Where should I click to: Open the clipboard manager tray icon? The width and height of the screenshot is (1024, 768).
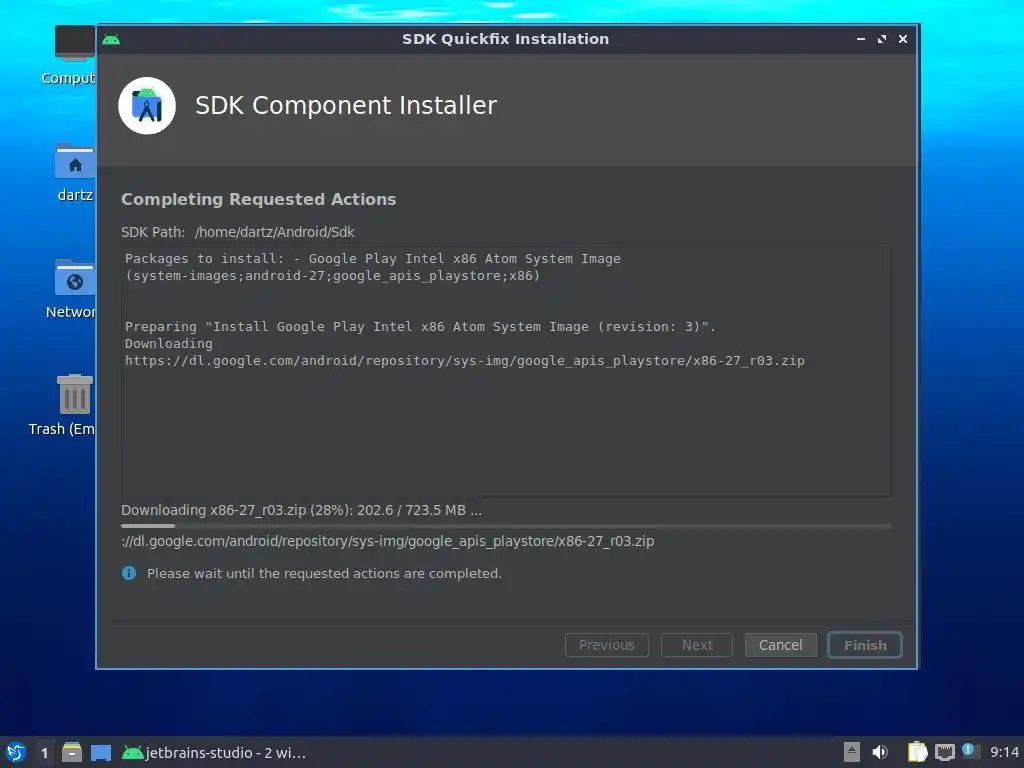pyautogui.click(x=917, y=752)
